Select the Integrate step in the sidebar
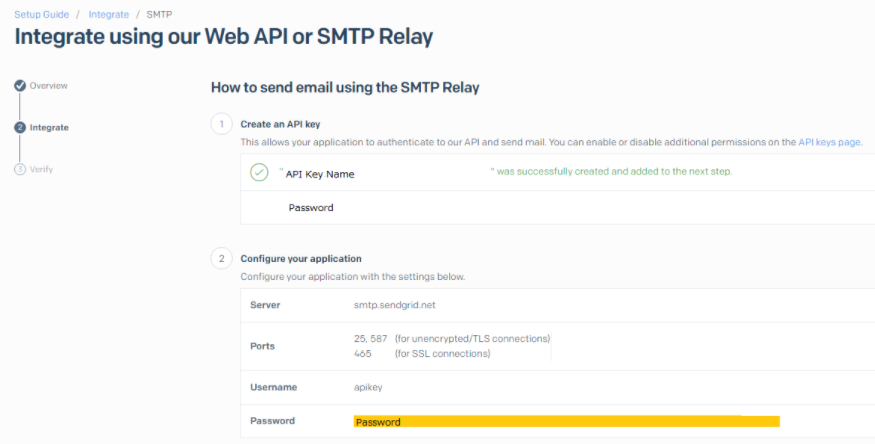The height and width of the screenshot is (444, 875). (49, 128)
